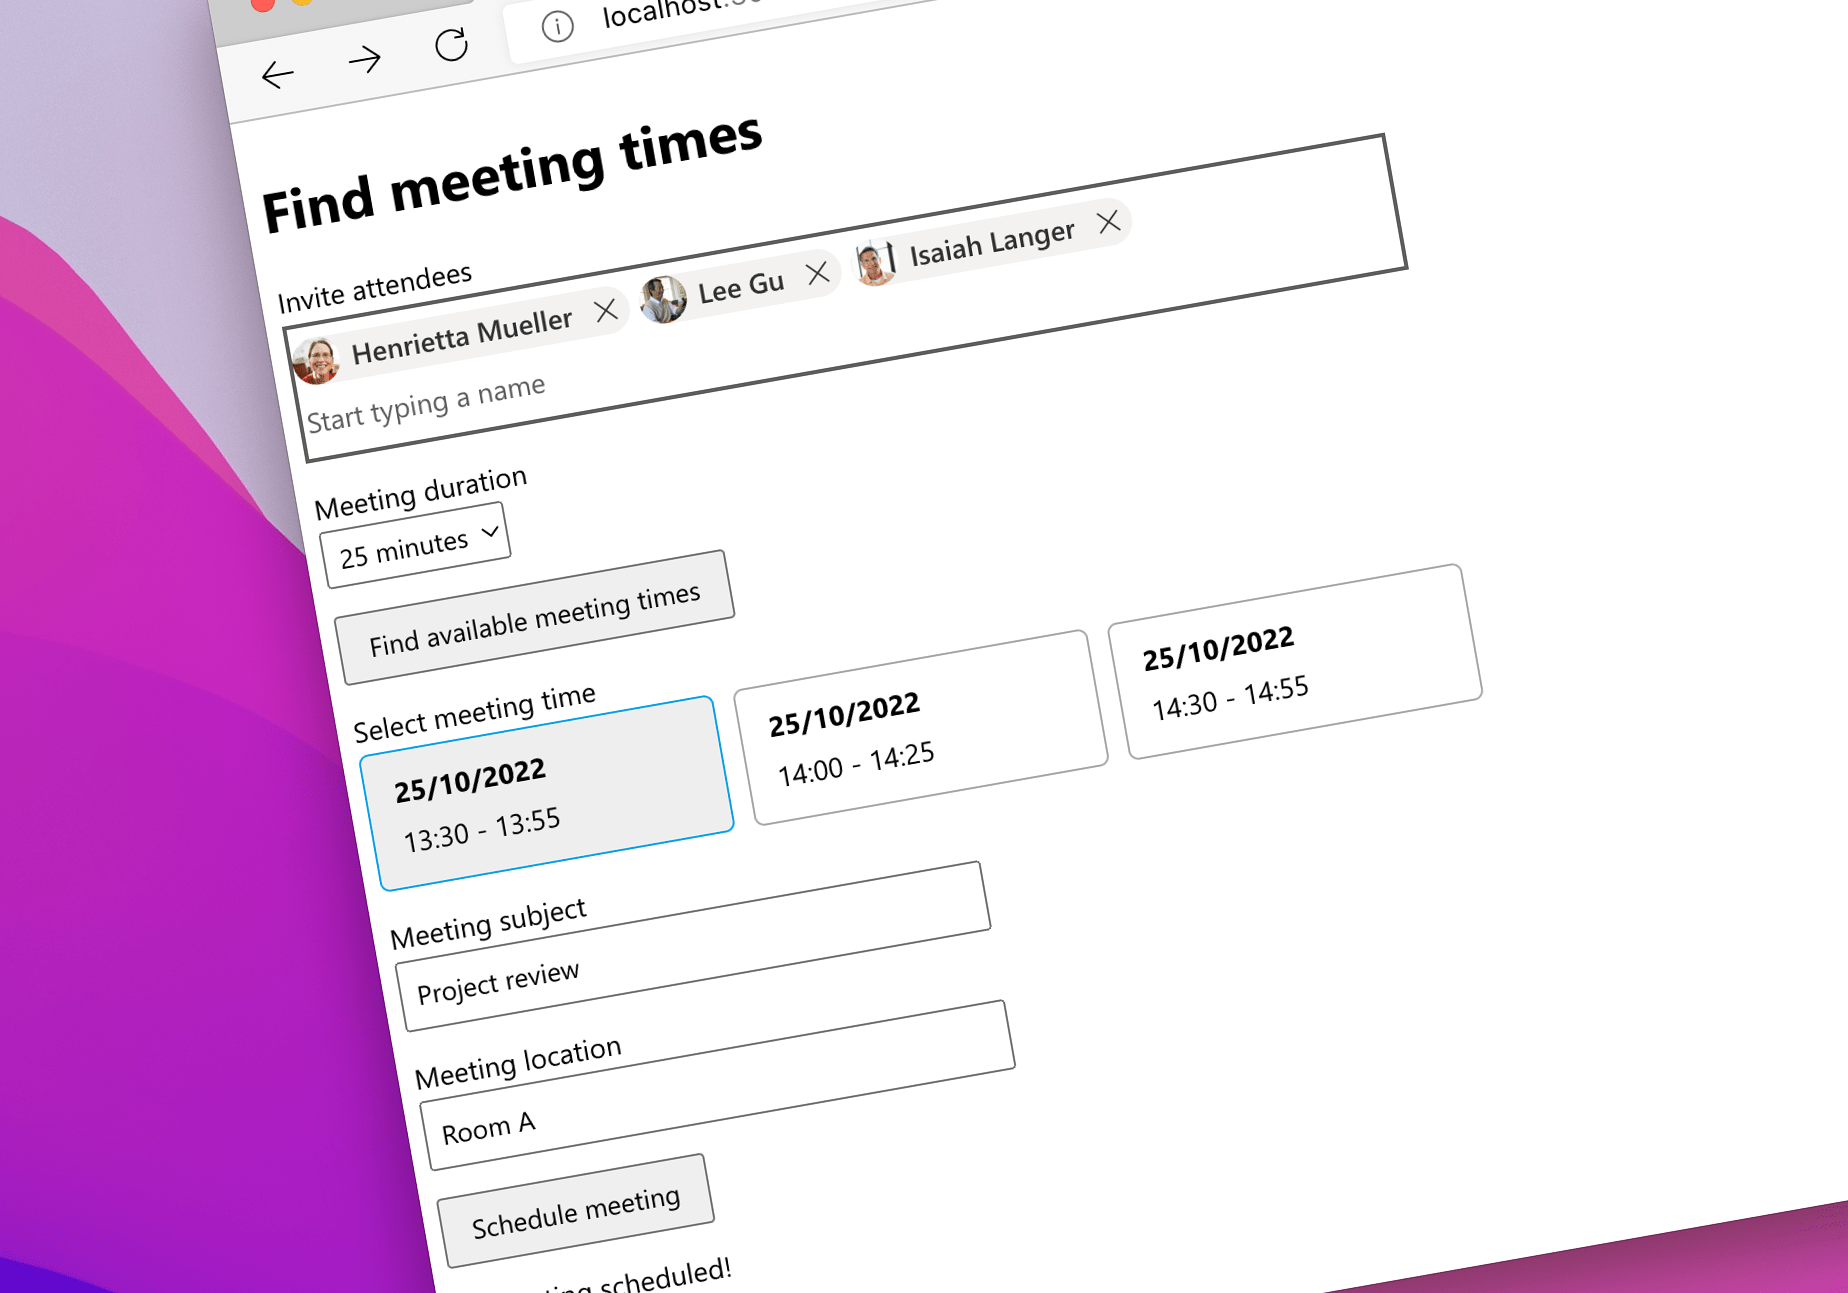Click the 'Invite attendees' label
Viewport: 1848px width, 1293px height.
374,289
